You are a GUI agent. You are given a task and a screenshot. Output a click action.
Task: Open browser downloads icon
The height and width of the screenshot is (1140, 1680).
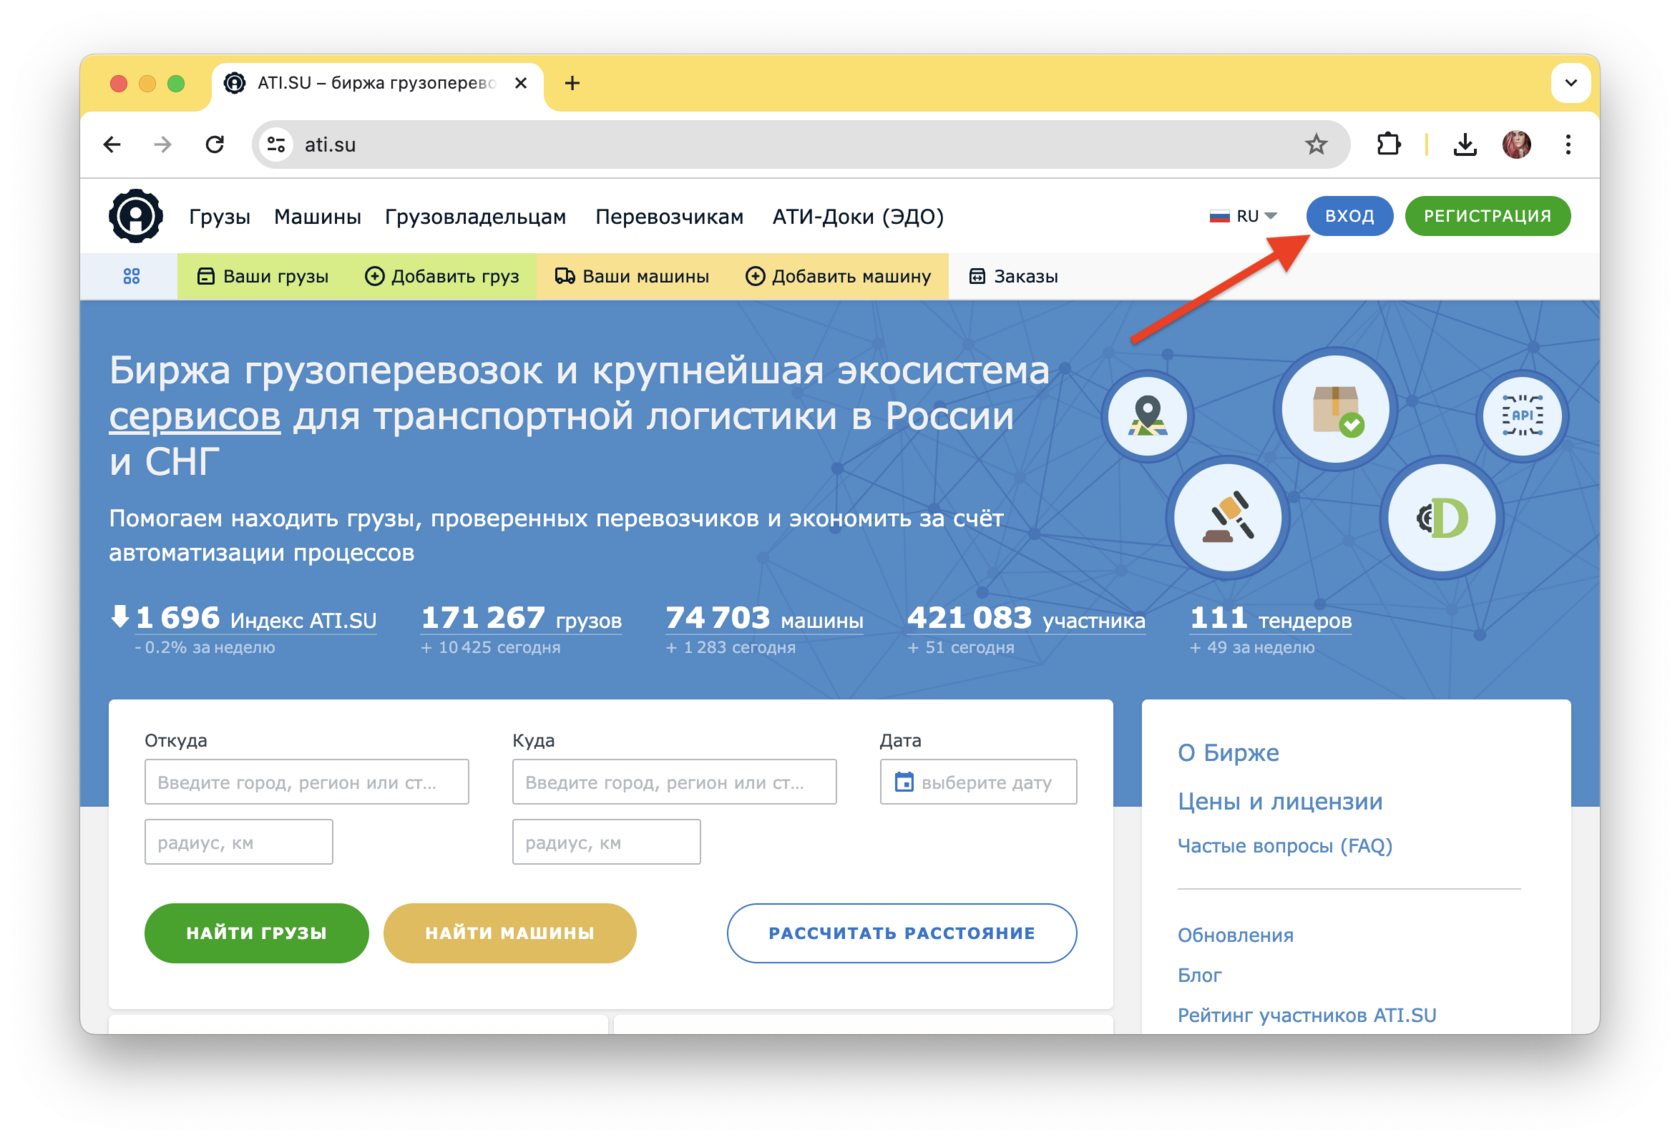tap(1465, 145)
